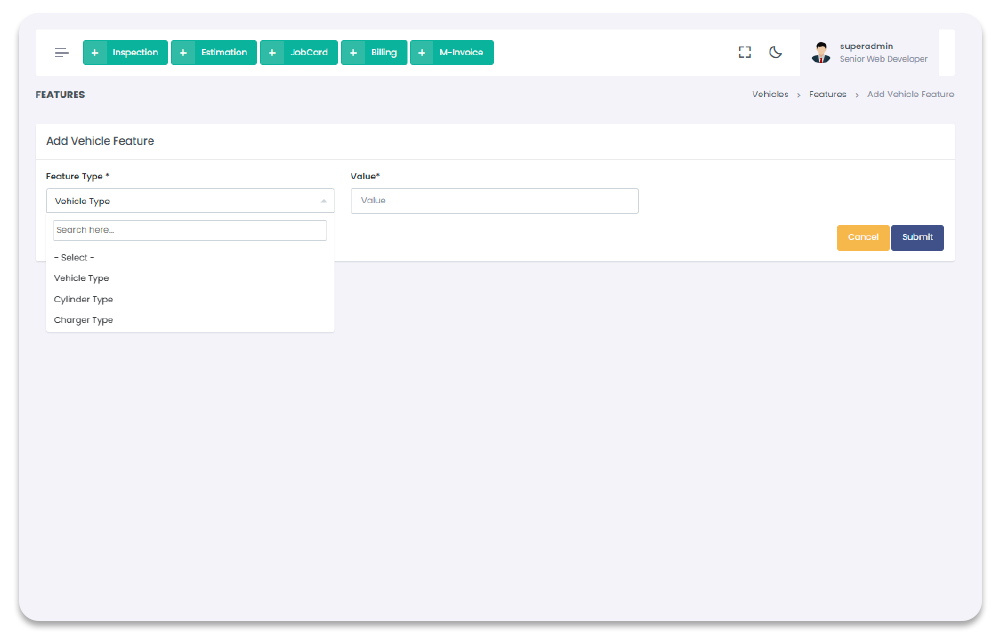Open the Vehicles breadcrumb link
The height and width of the screenshot is (633, 1000).
point(770,94)
